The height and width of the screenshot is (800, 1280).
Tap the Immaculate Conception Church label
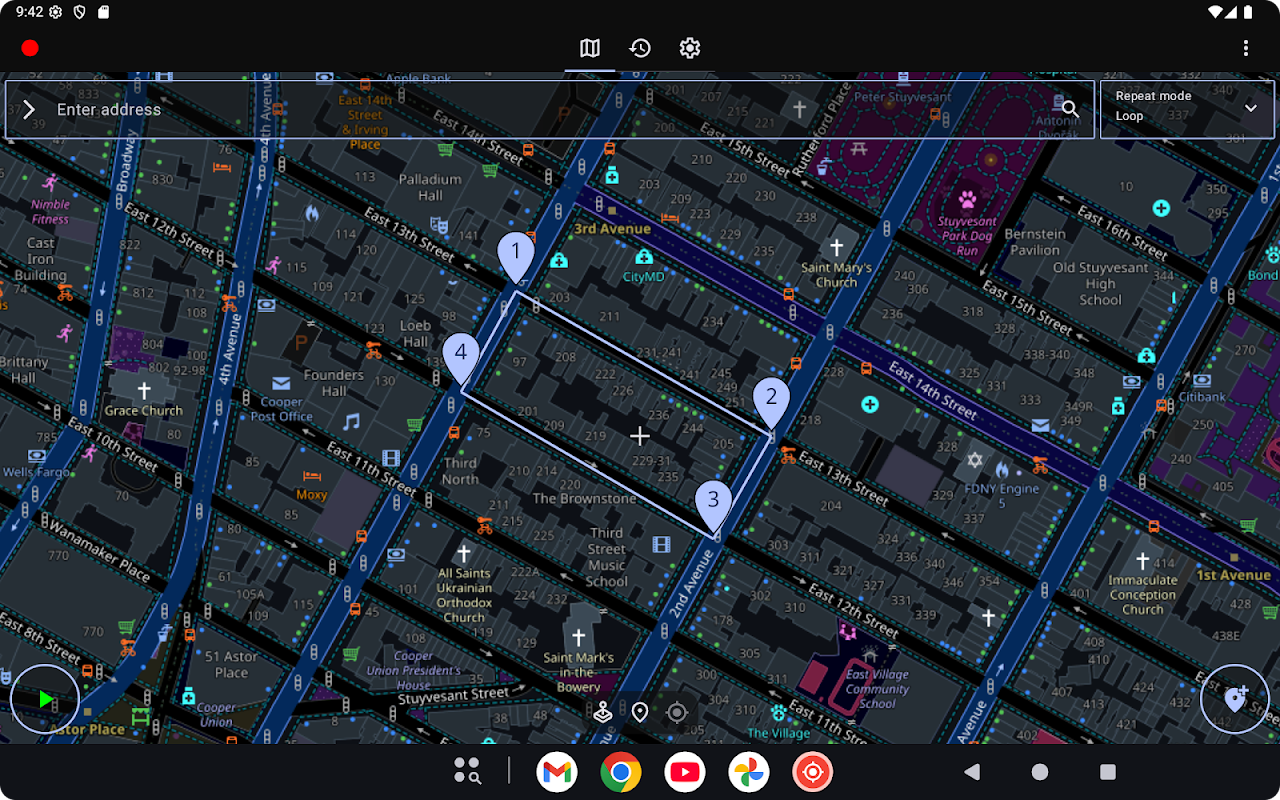tap(1143, 595)
